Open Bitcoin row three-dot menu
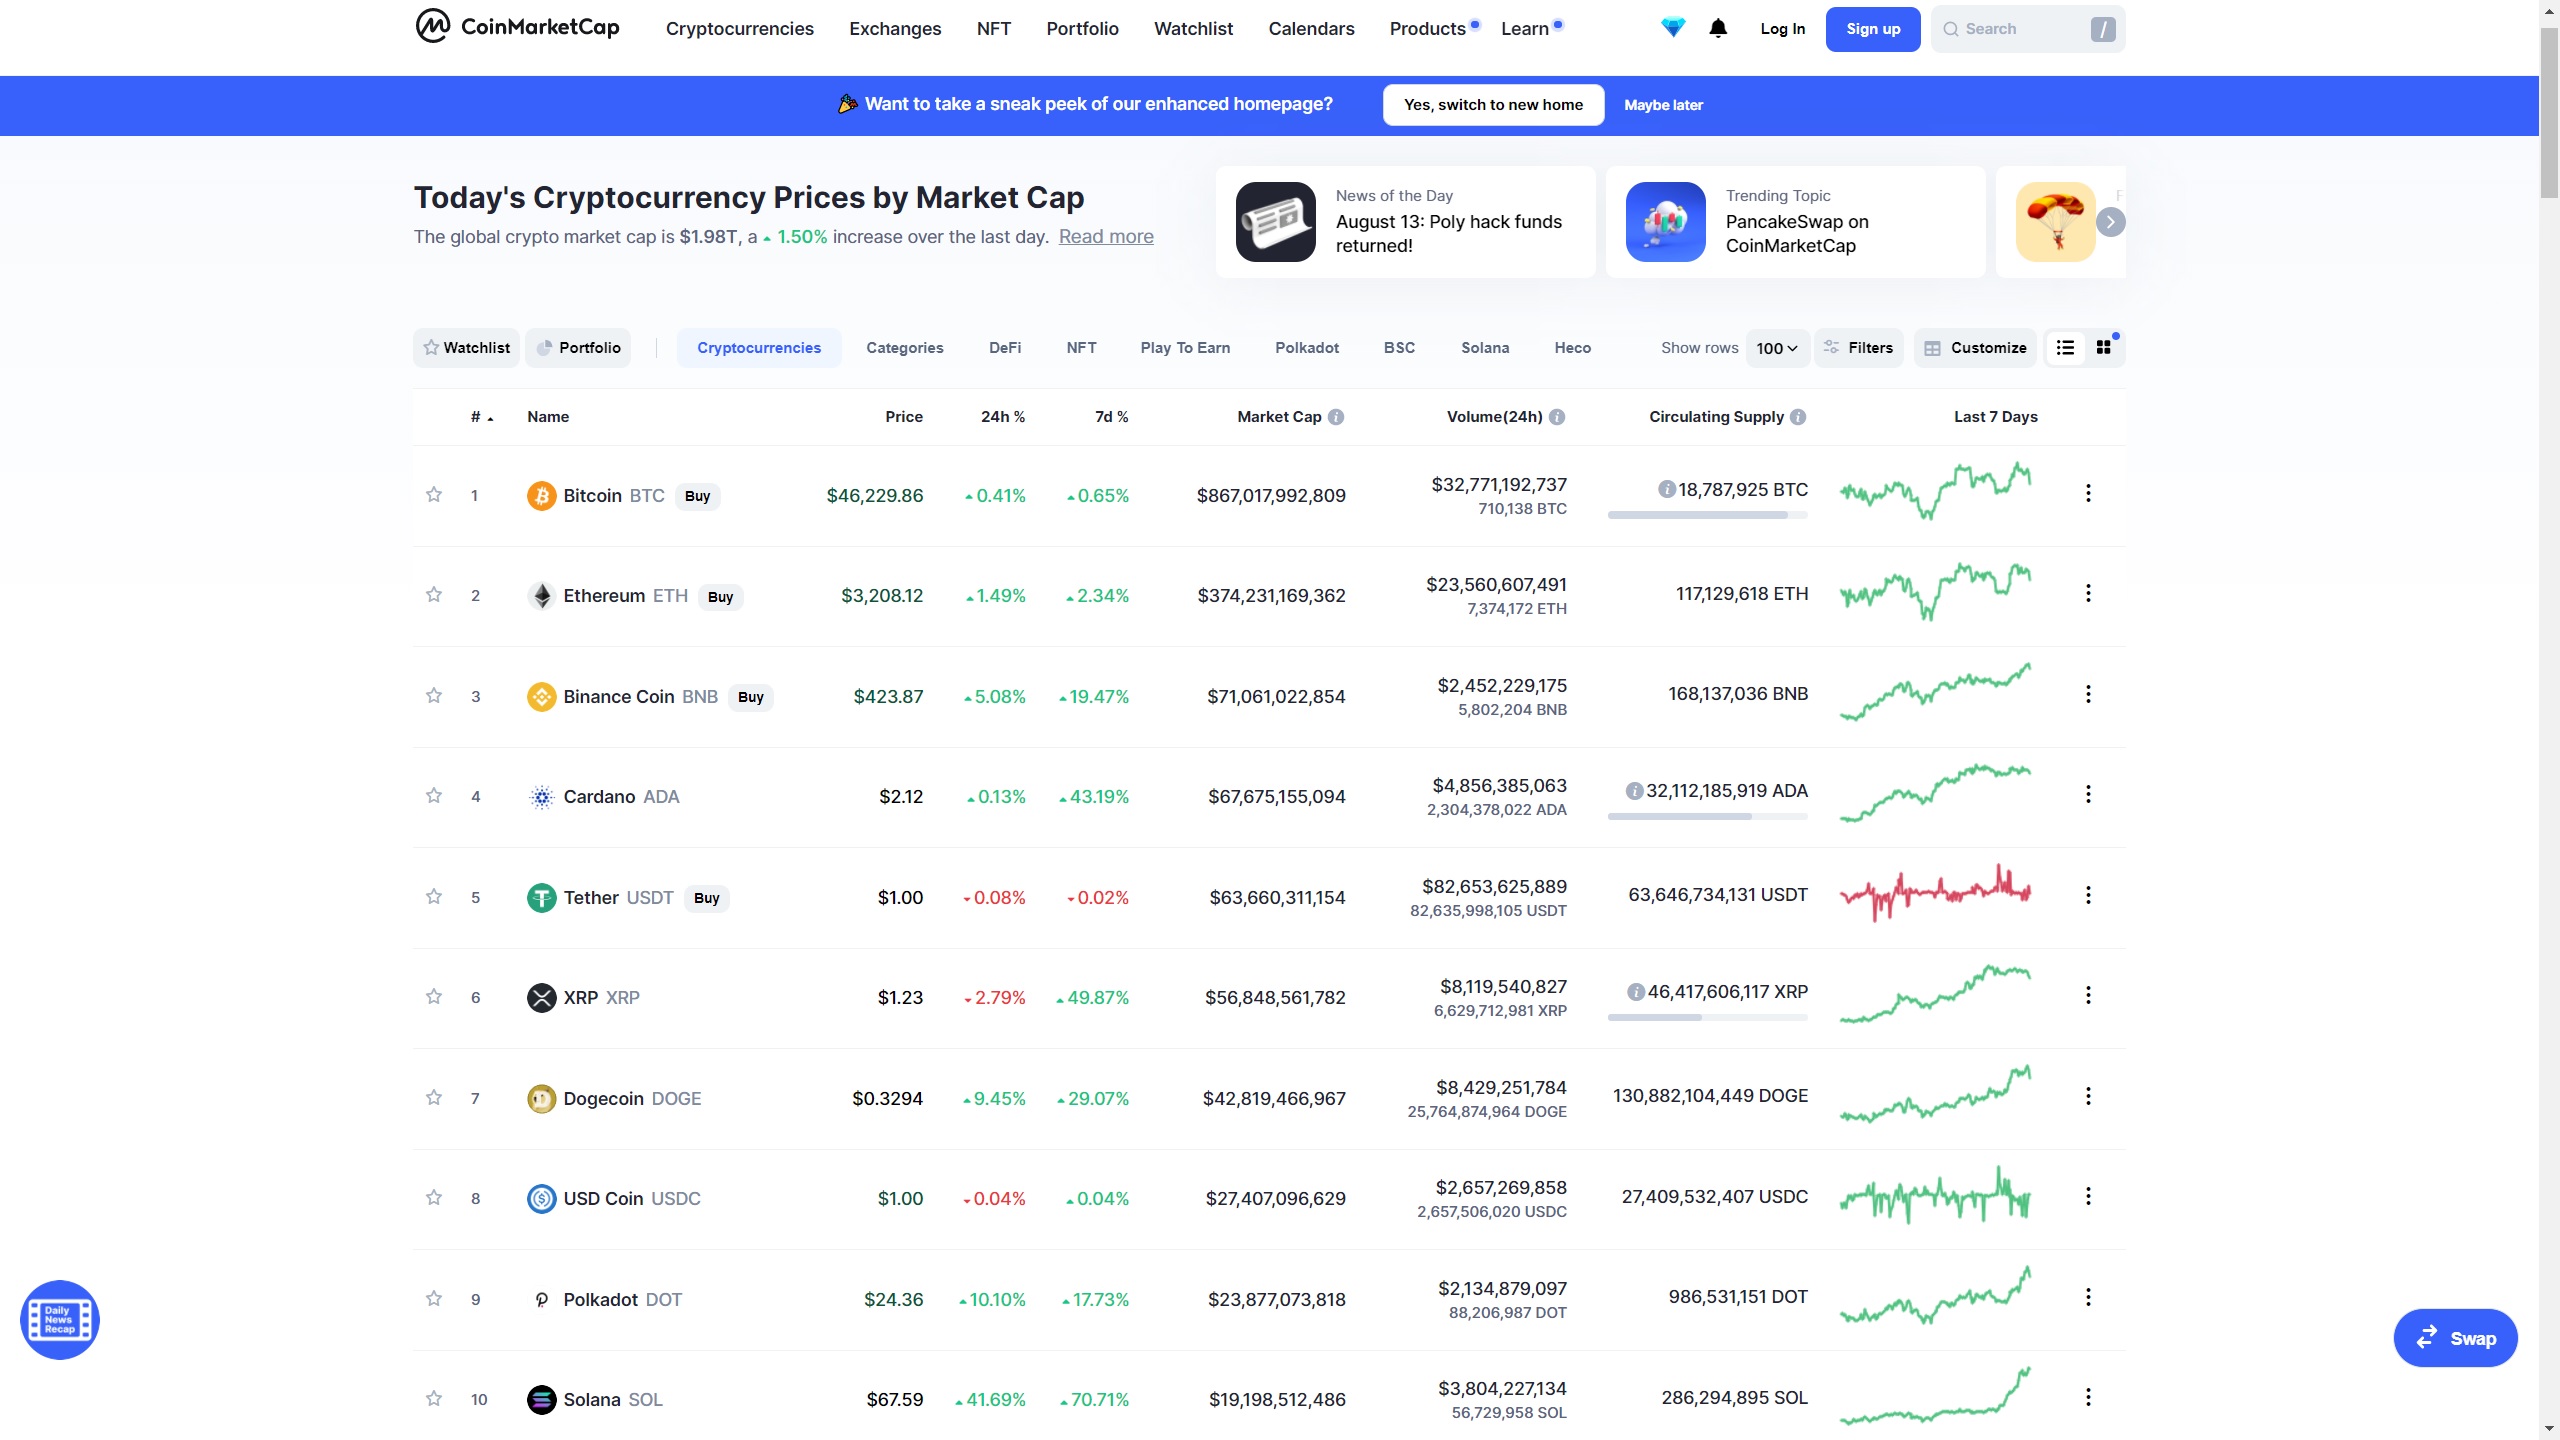The height and width of the screenshot is (1440, 2560). (x=2088, y=493)
